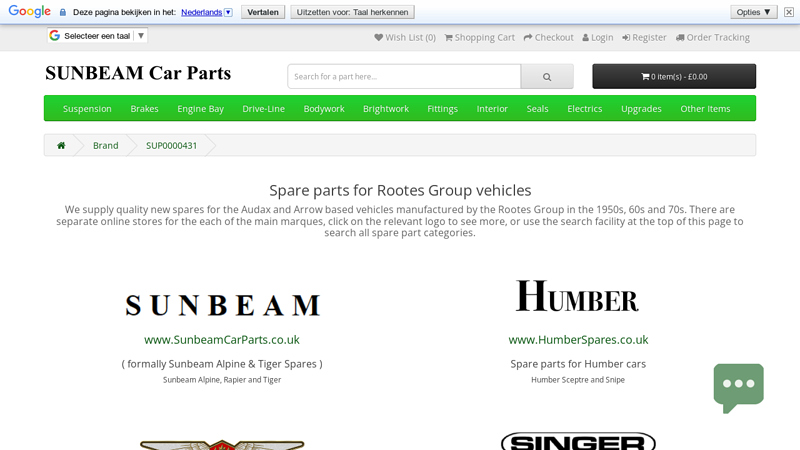
Task: Open the Nederlands language dropdown arrow
Action: 229,12
